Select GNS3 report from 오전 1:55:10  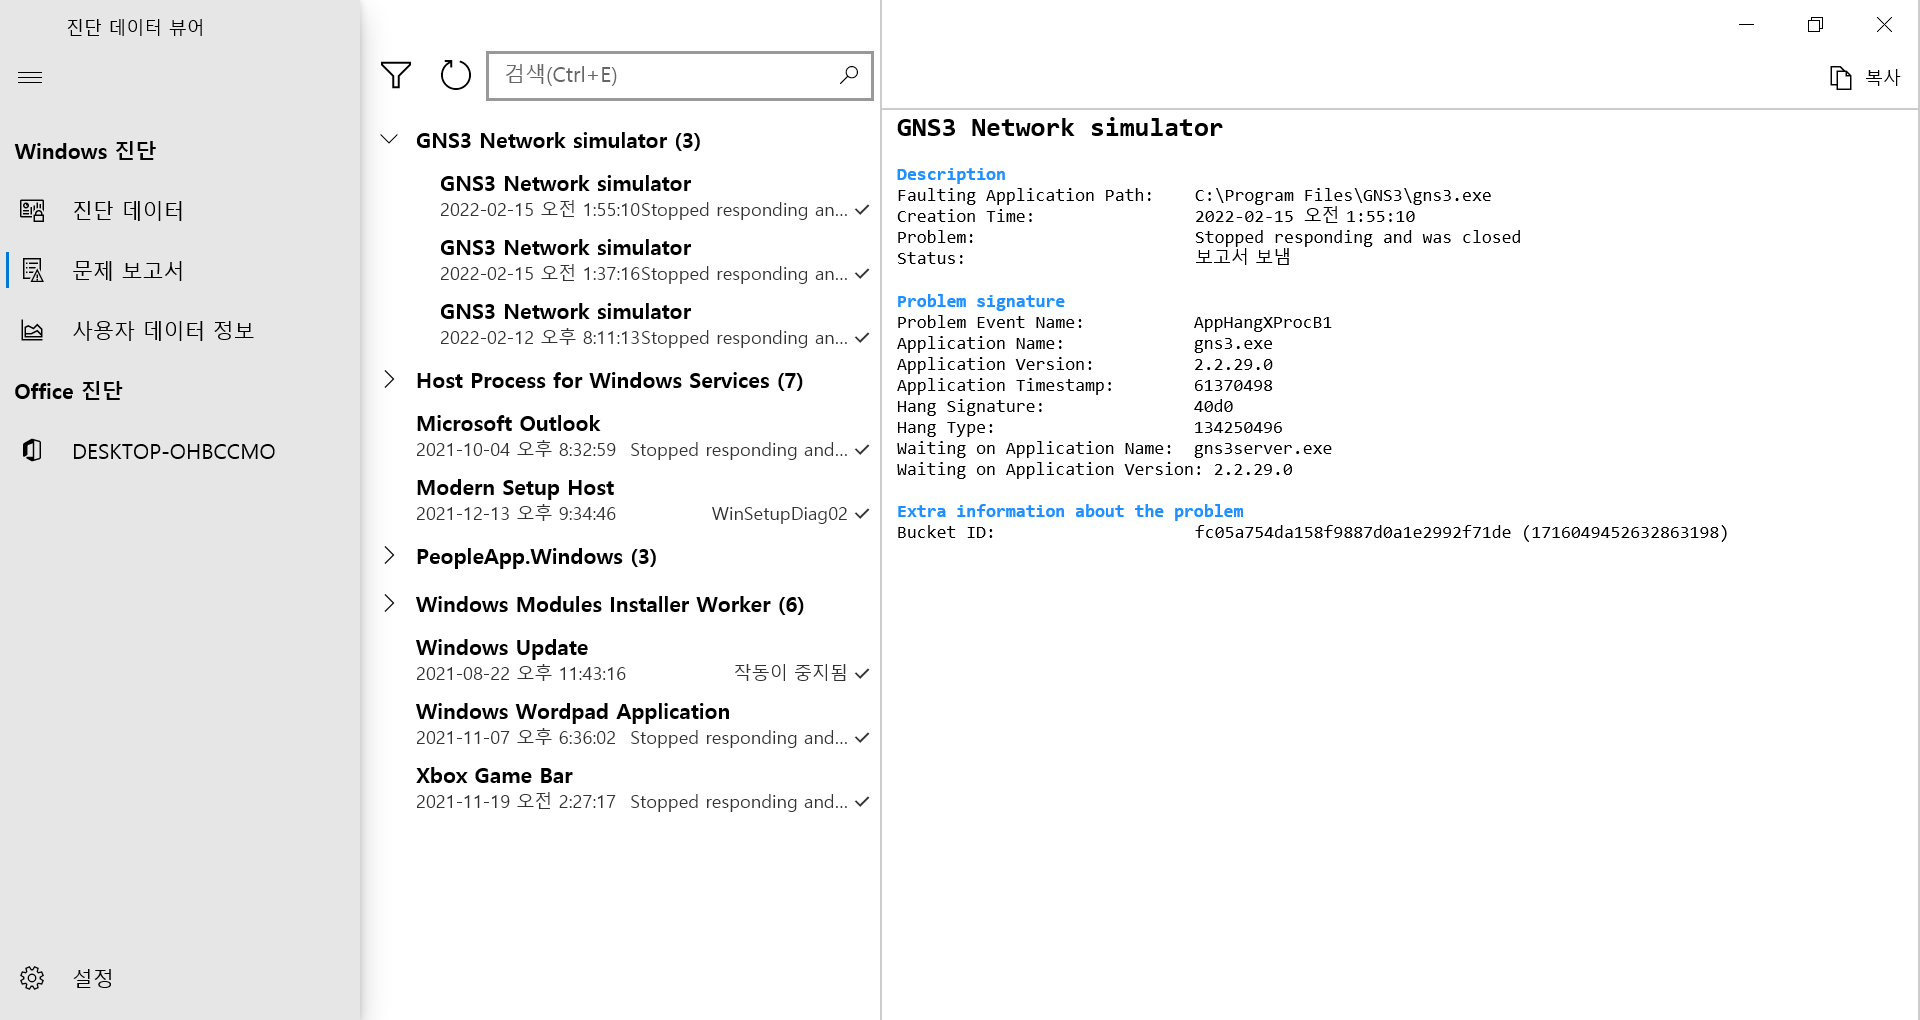tap(654, 196)
